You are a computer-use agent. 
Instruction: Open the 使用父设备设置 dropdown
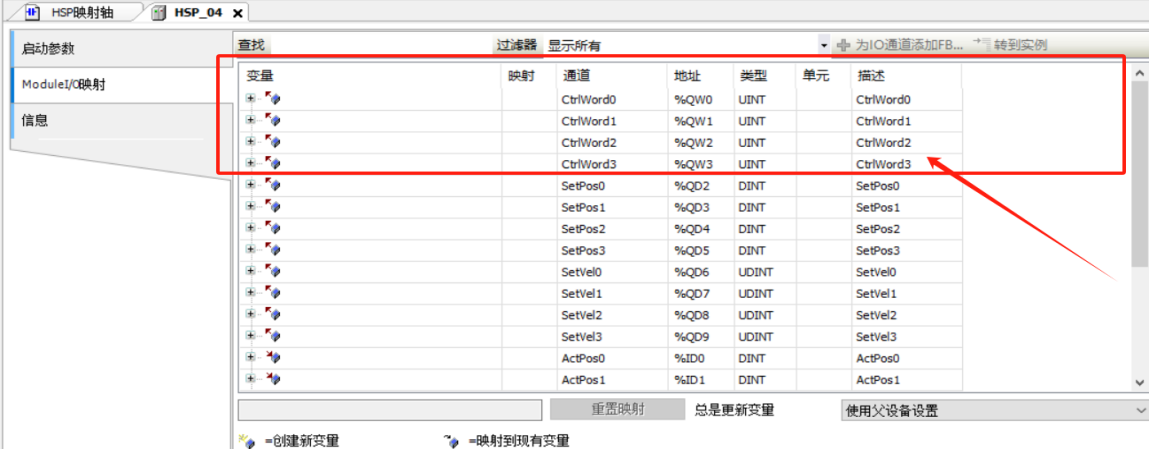[994, 410]
